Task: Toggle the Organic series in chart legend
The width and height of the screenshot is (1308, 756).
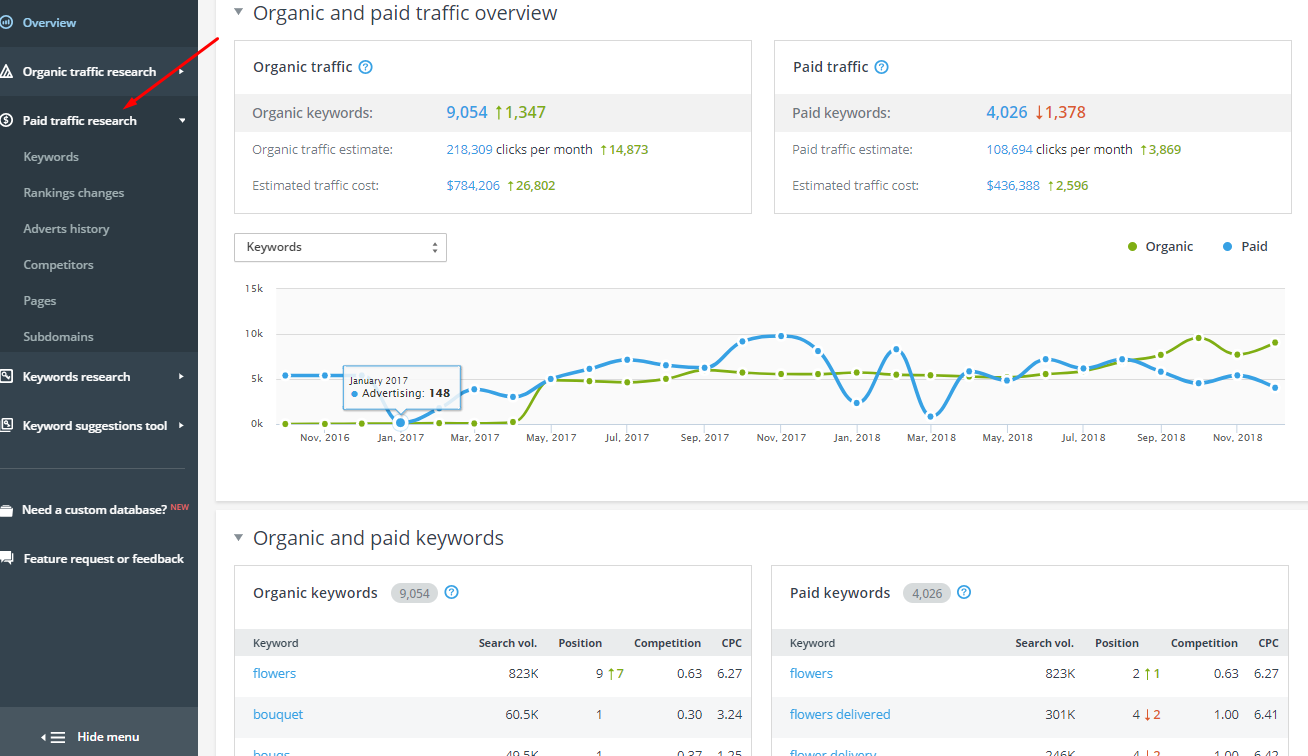Action: tap(1160, 246)
